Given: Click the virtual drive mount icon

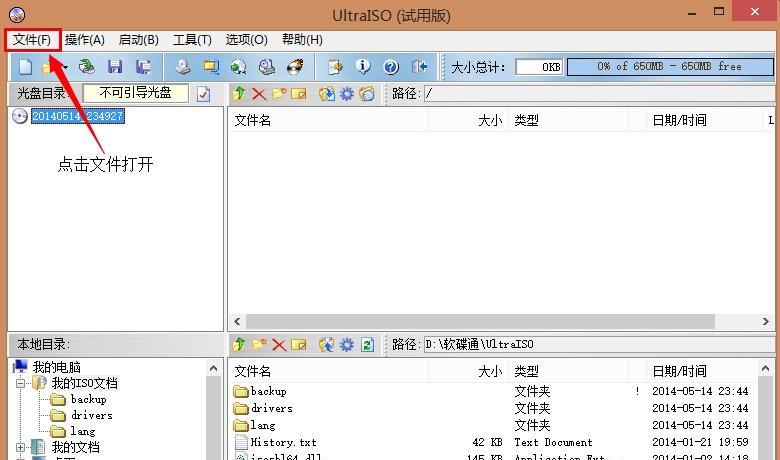Looking at the screenshot, I should click(x=267, y=67).
